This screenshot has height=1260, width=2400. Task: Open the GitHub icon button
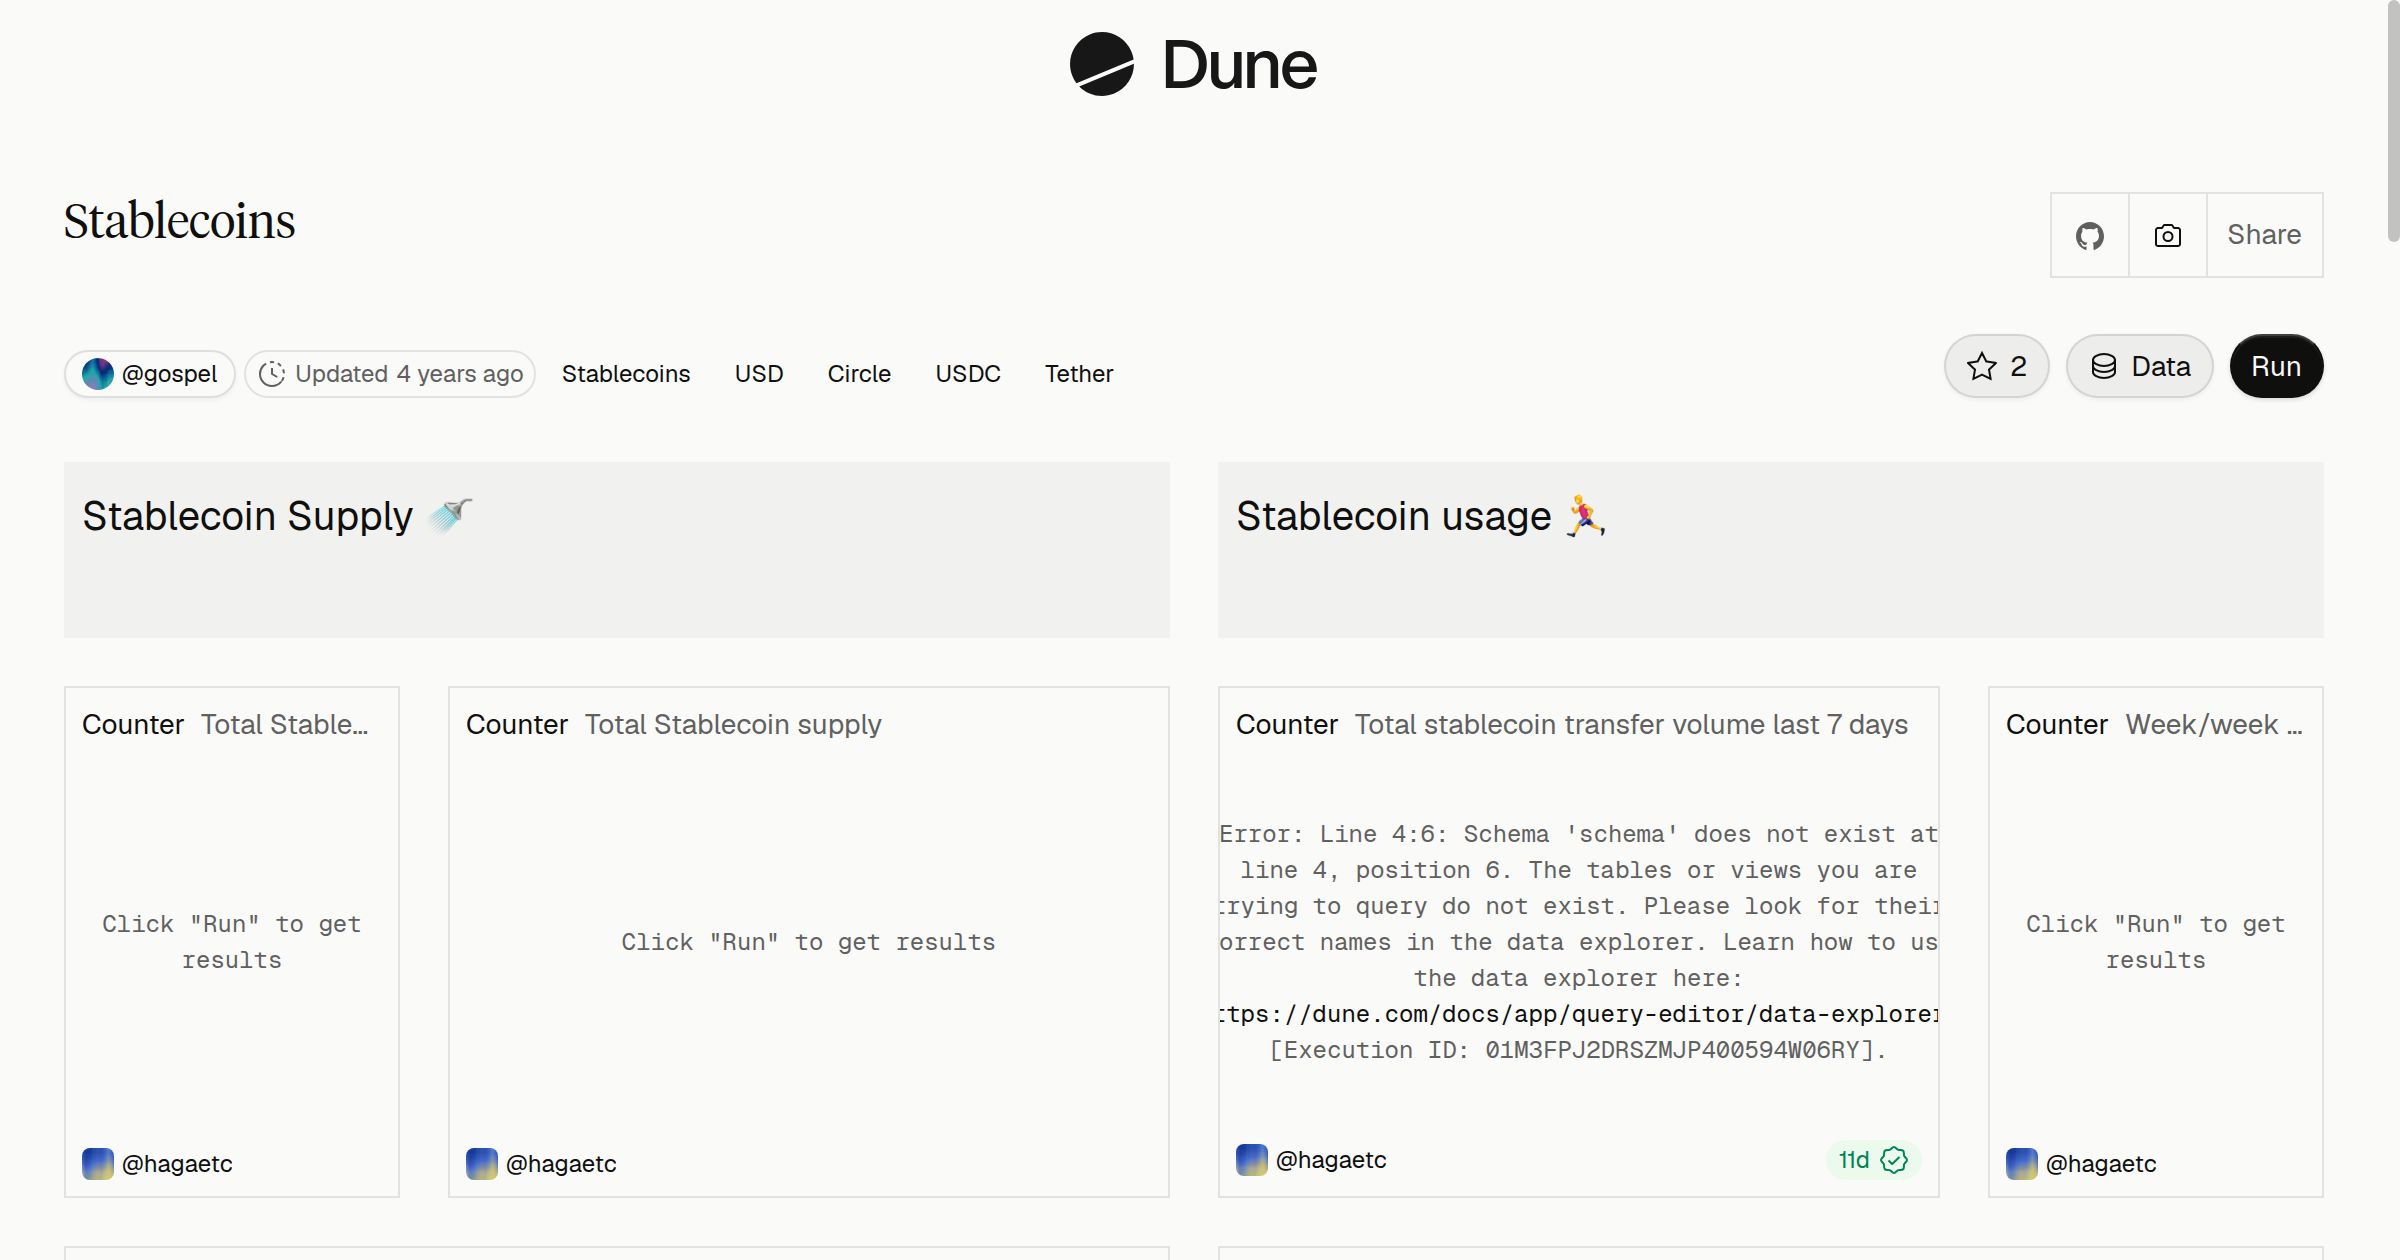pyautogui.click(x=2090, y=235)
